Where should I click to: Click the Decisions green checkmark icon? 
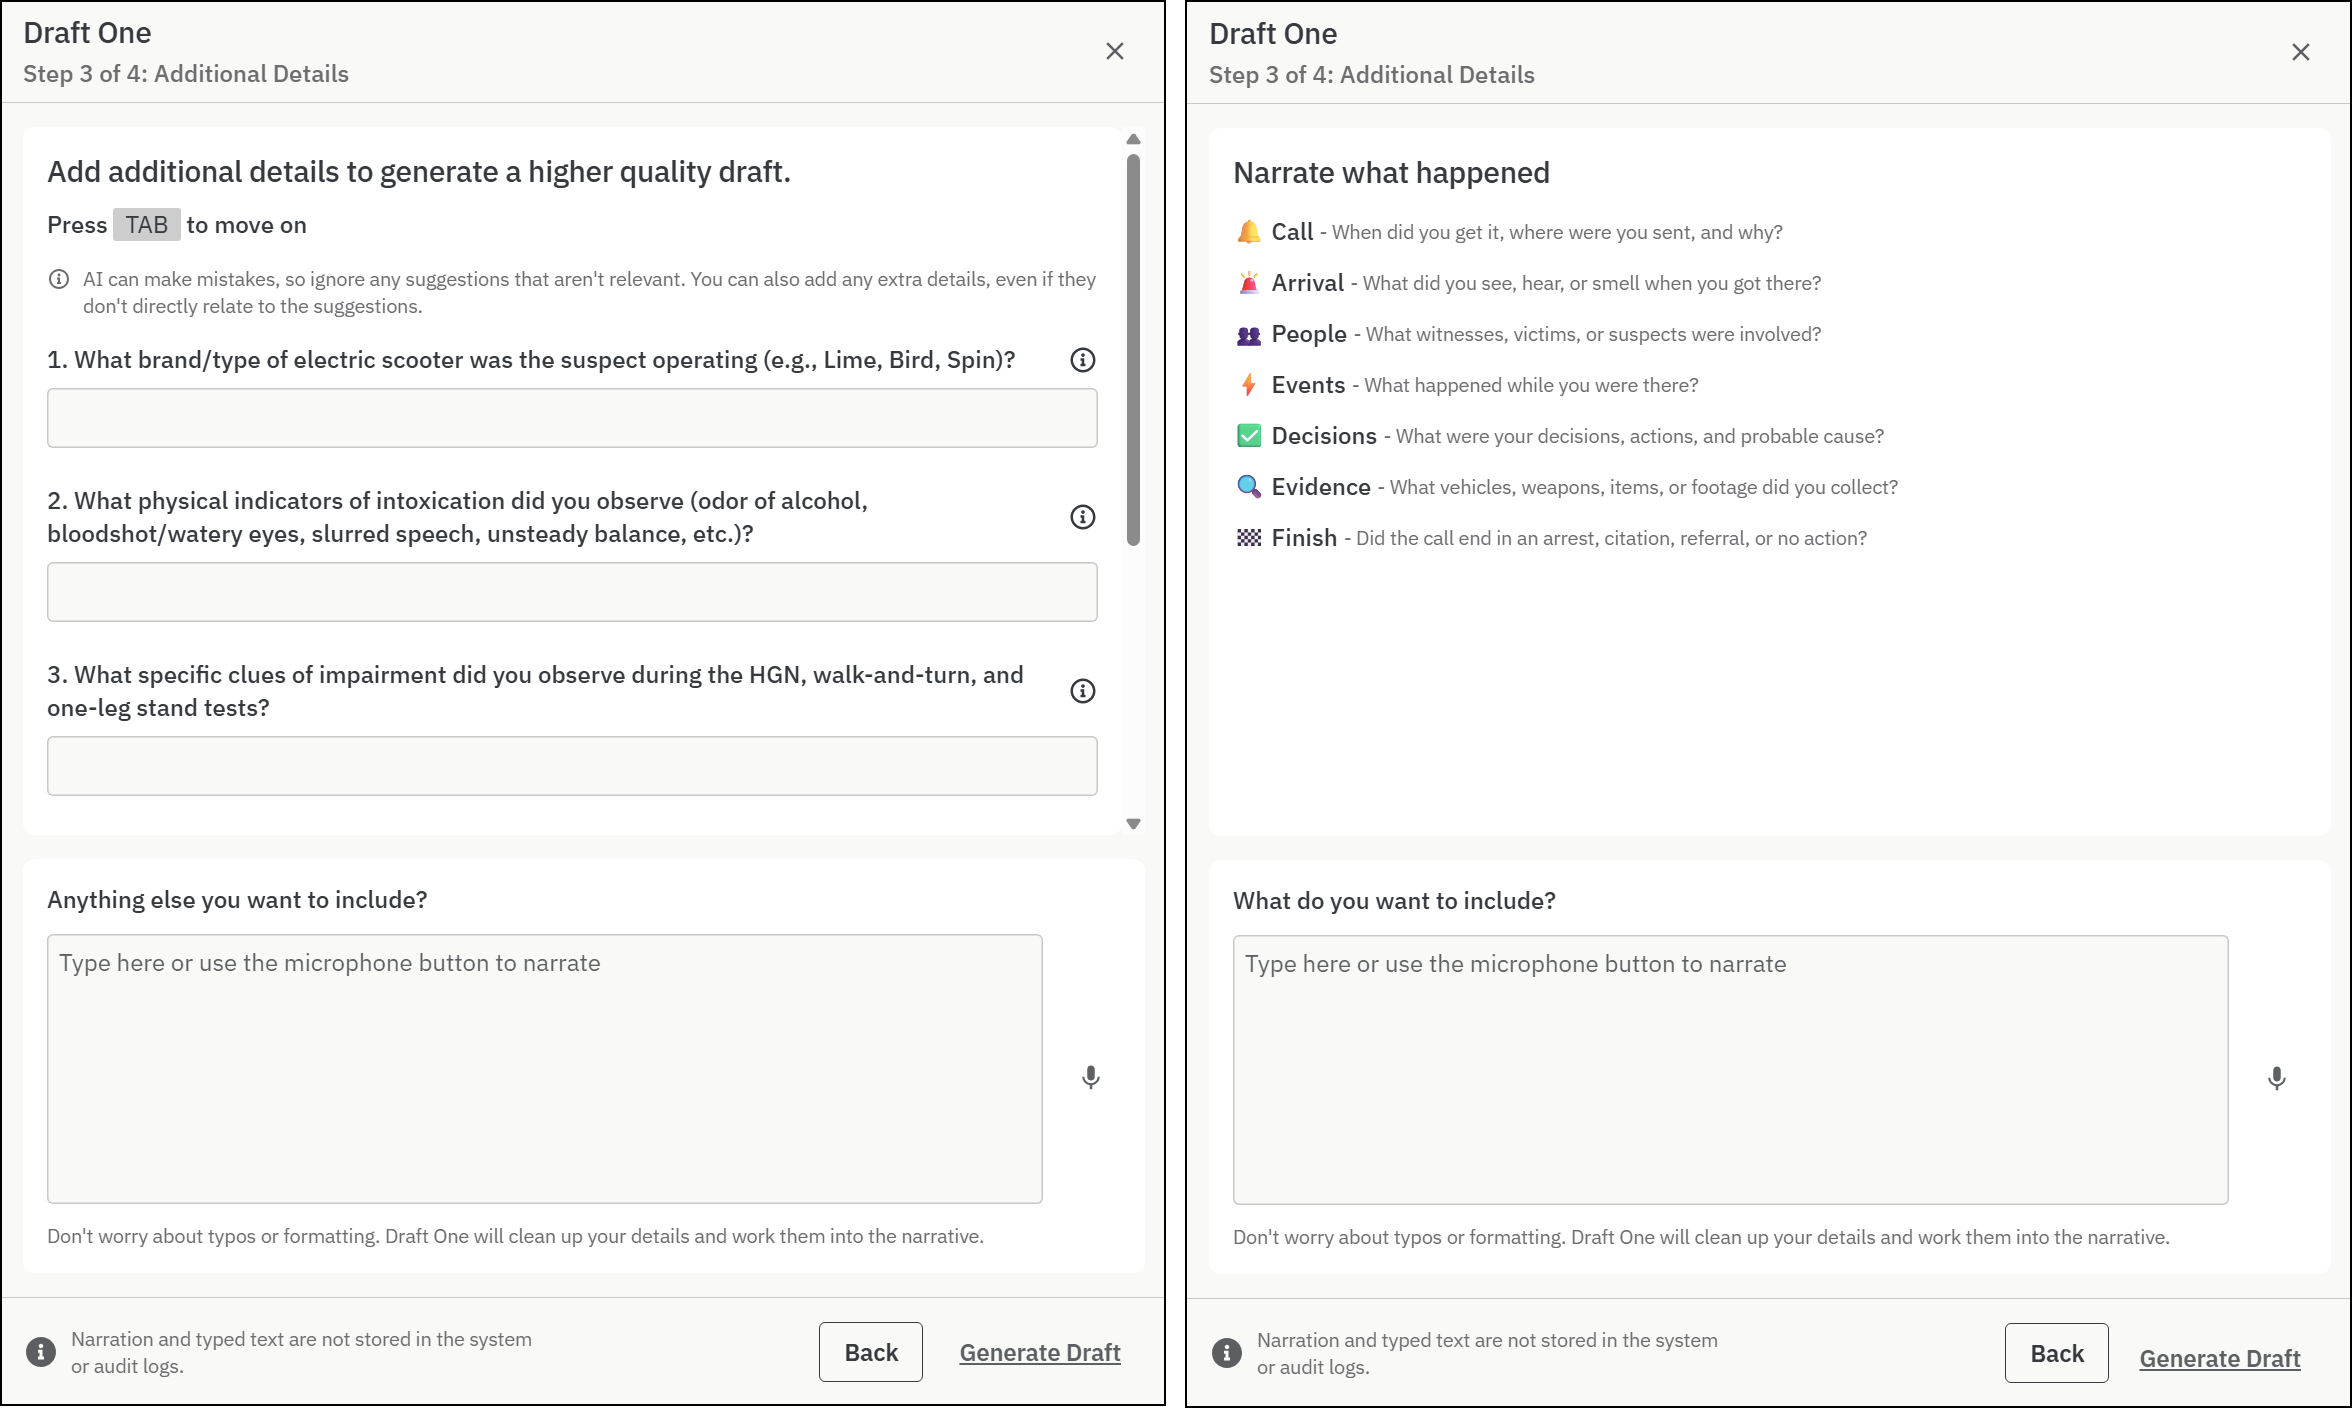[1248, 436]
